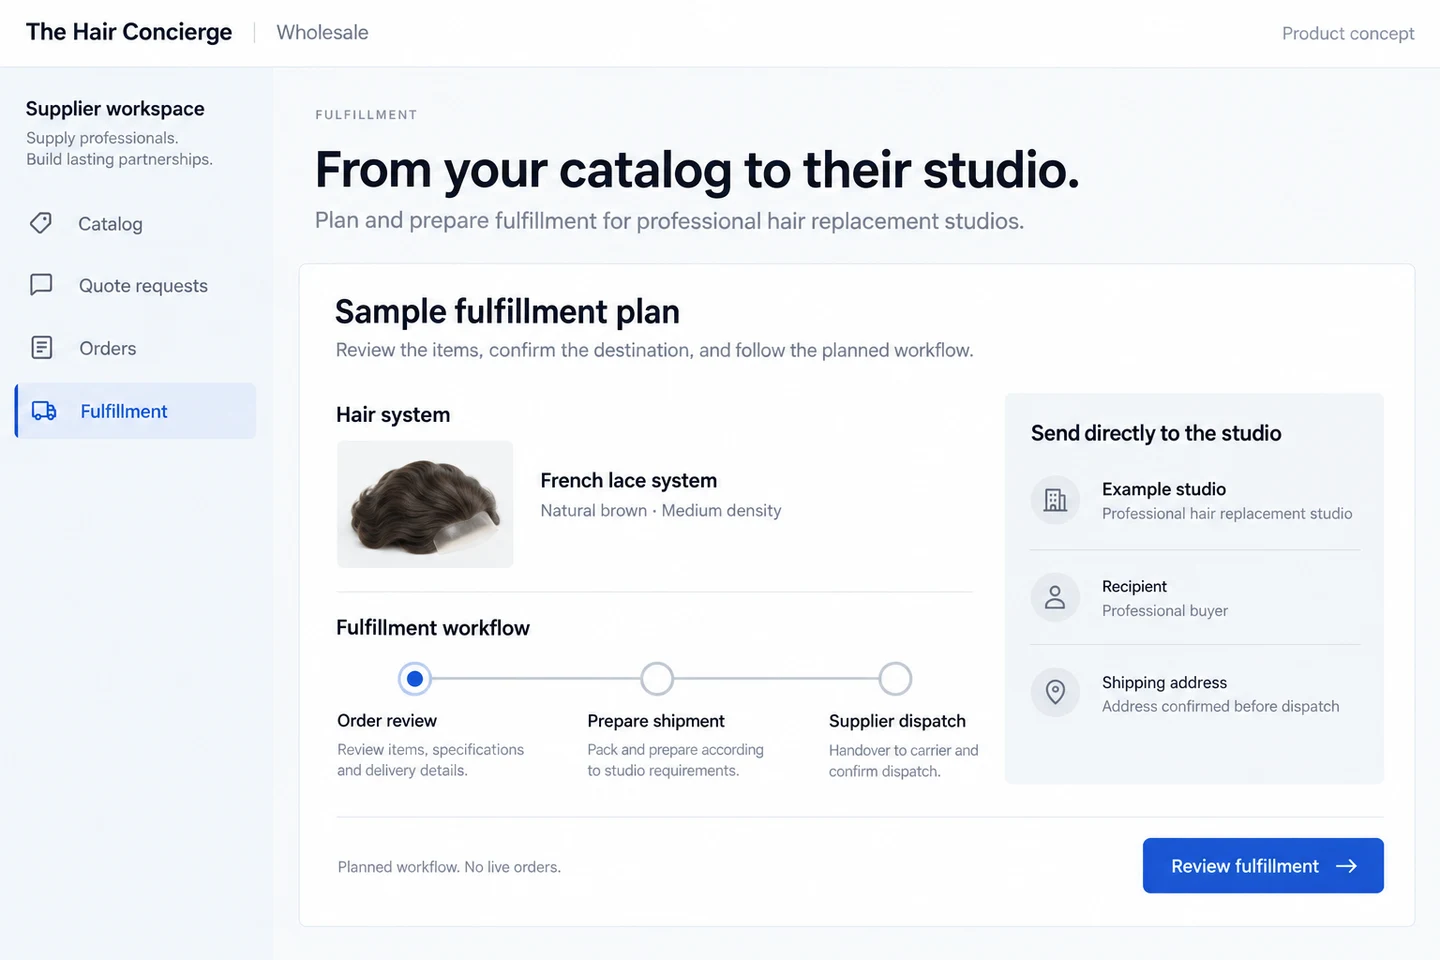Screen dimensions: 1440x960
Task: Select the Prepare shipment step marker
Action: click(x=657, y=679)
